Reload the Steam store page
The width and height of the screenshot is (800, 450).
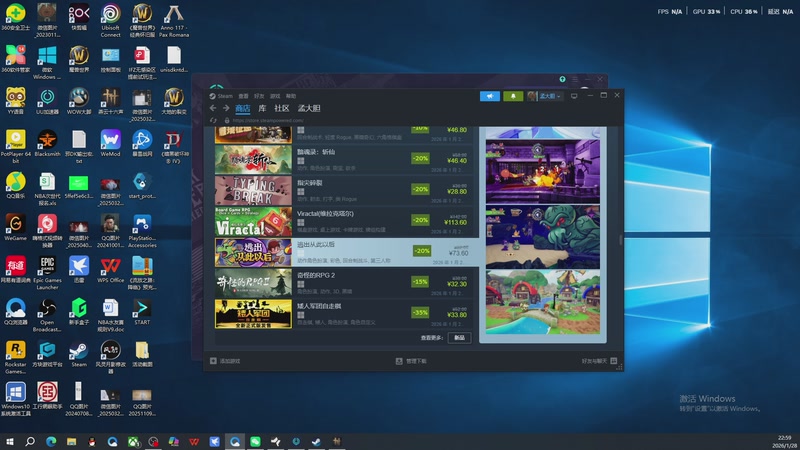213,120
